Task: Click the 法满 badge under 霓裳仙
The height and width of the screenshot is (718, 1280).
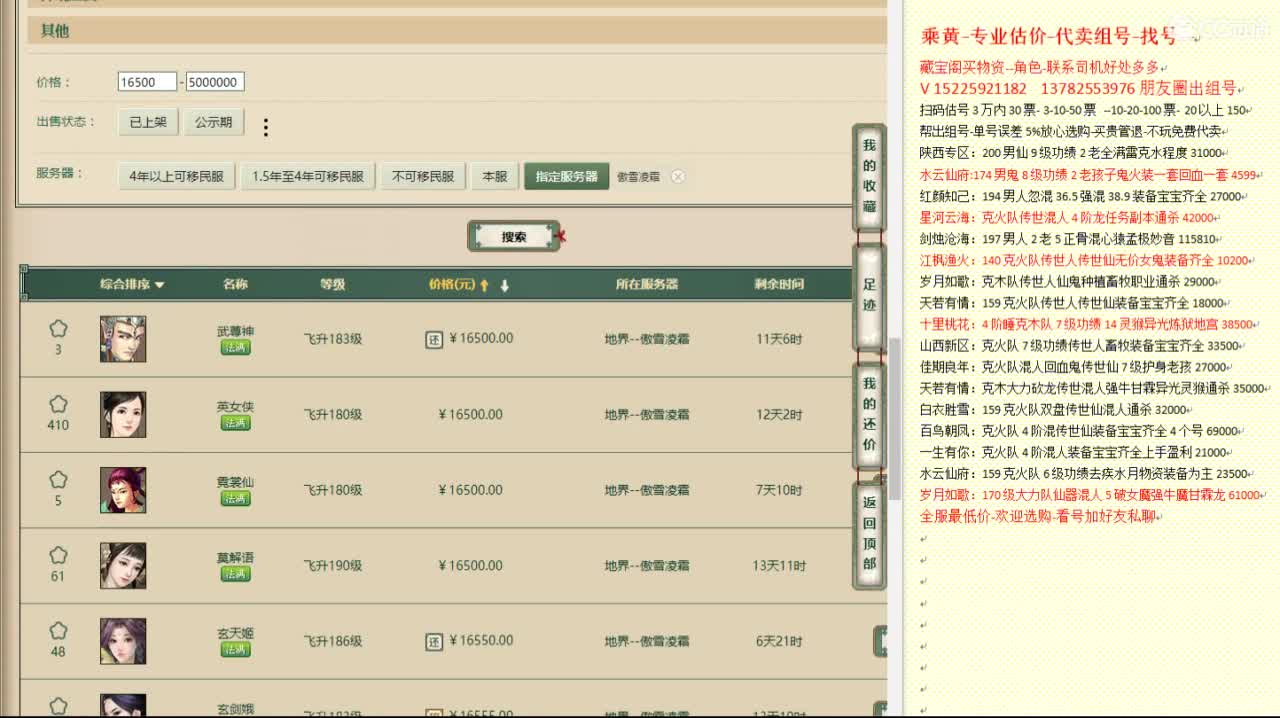Action: [x=236, y=498]
